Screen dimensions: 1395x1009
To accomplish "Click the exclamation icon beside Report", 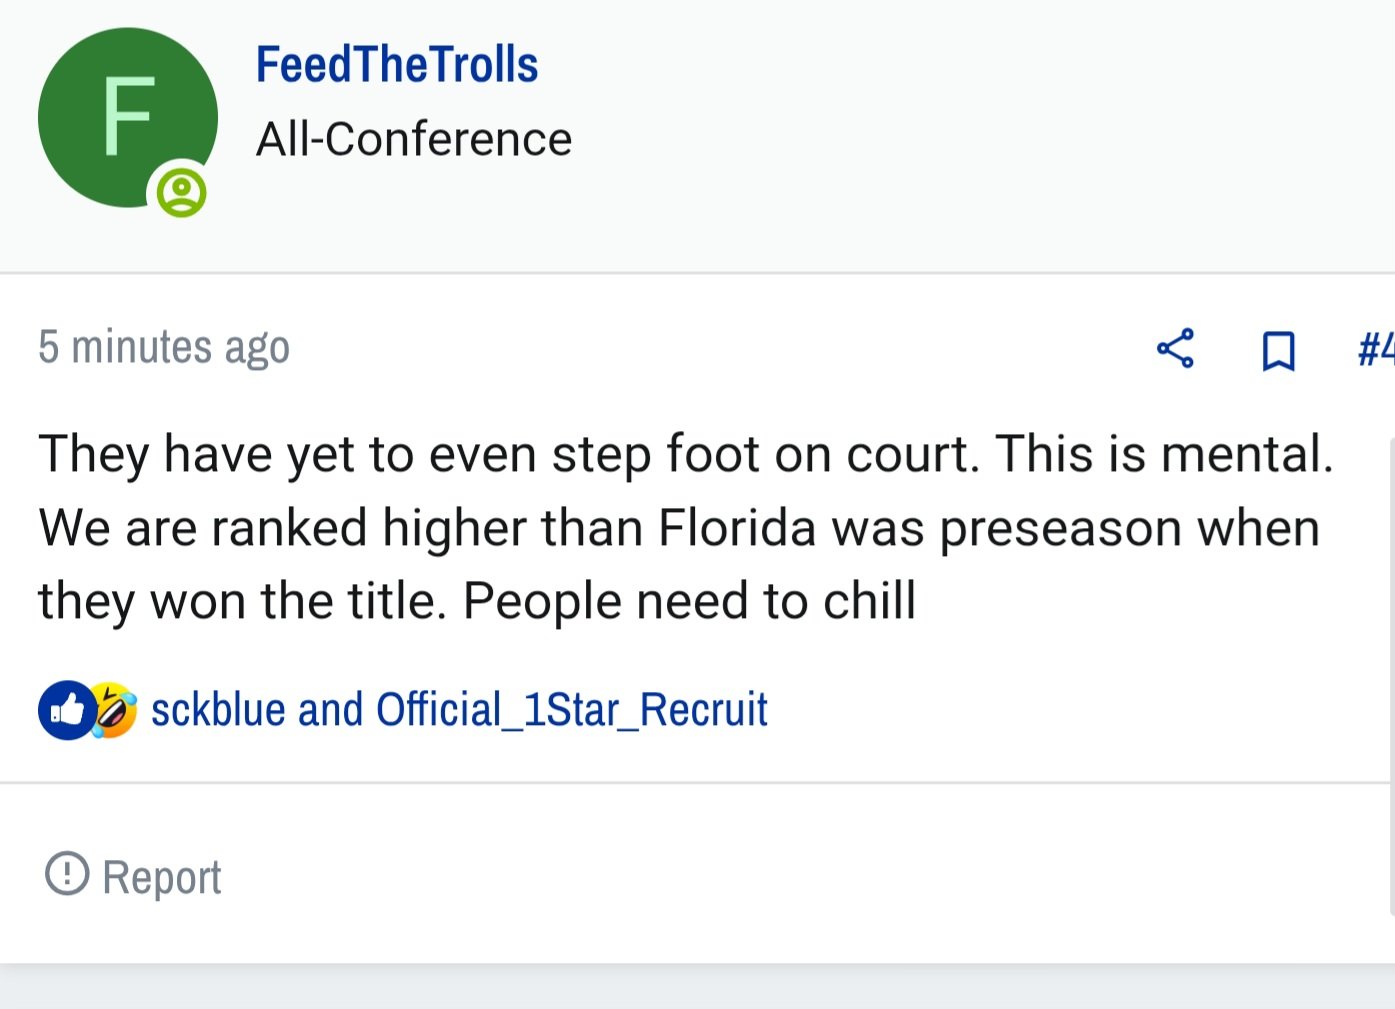I will click(x=67, y=873).
